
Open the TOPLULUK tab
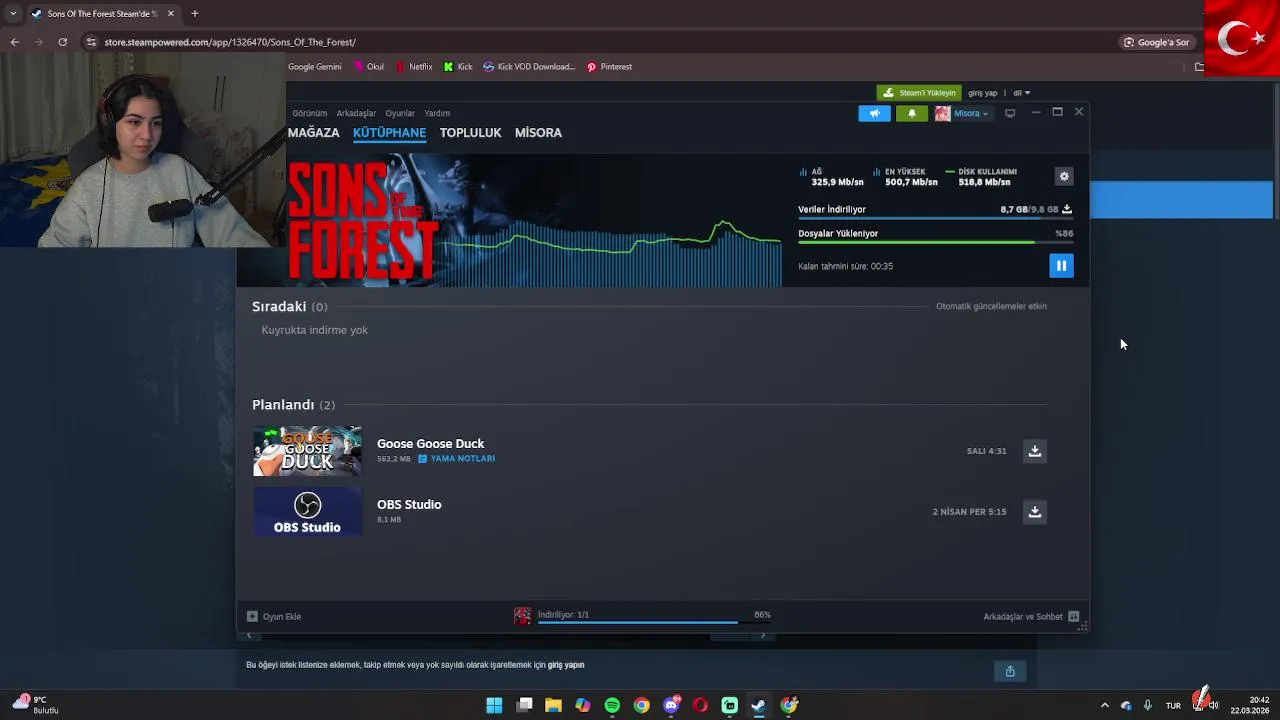pos(470,132)
